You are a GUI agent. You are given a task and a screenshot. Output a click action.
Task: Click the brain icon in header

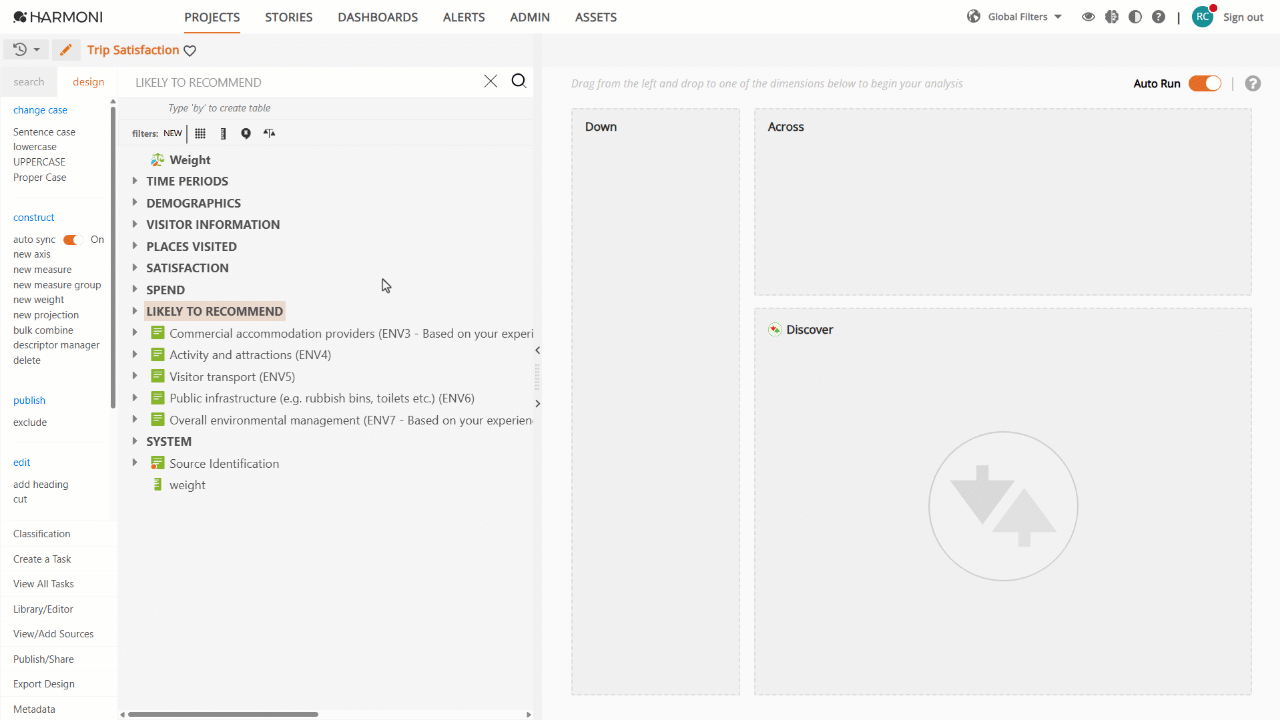point(1111,17)
